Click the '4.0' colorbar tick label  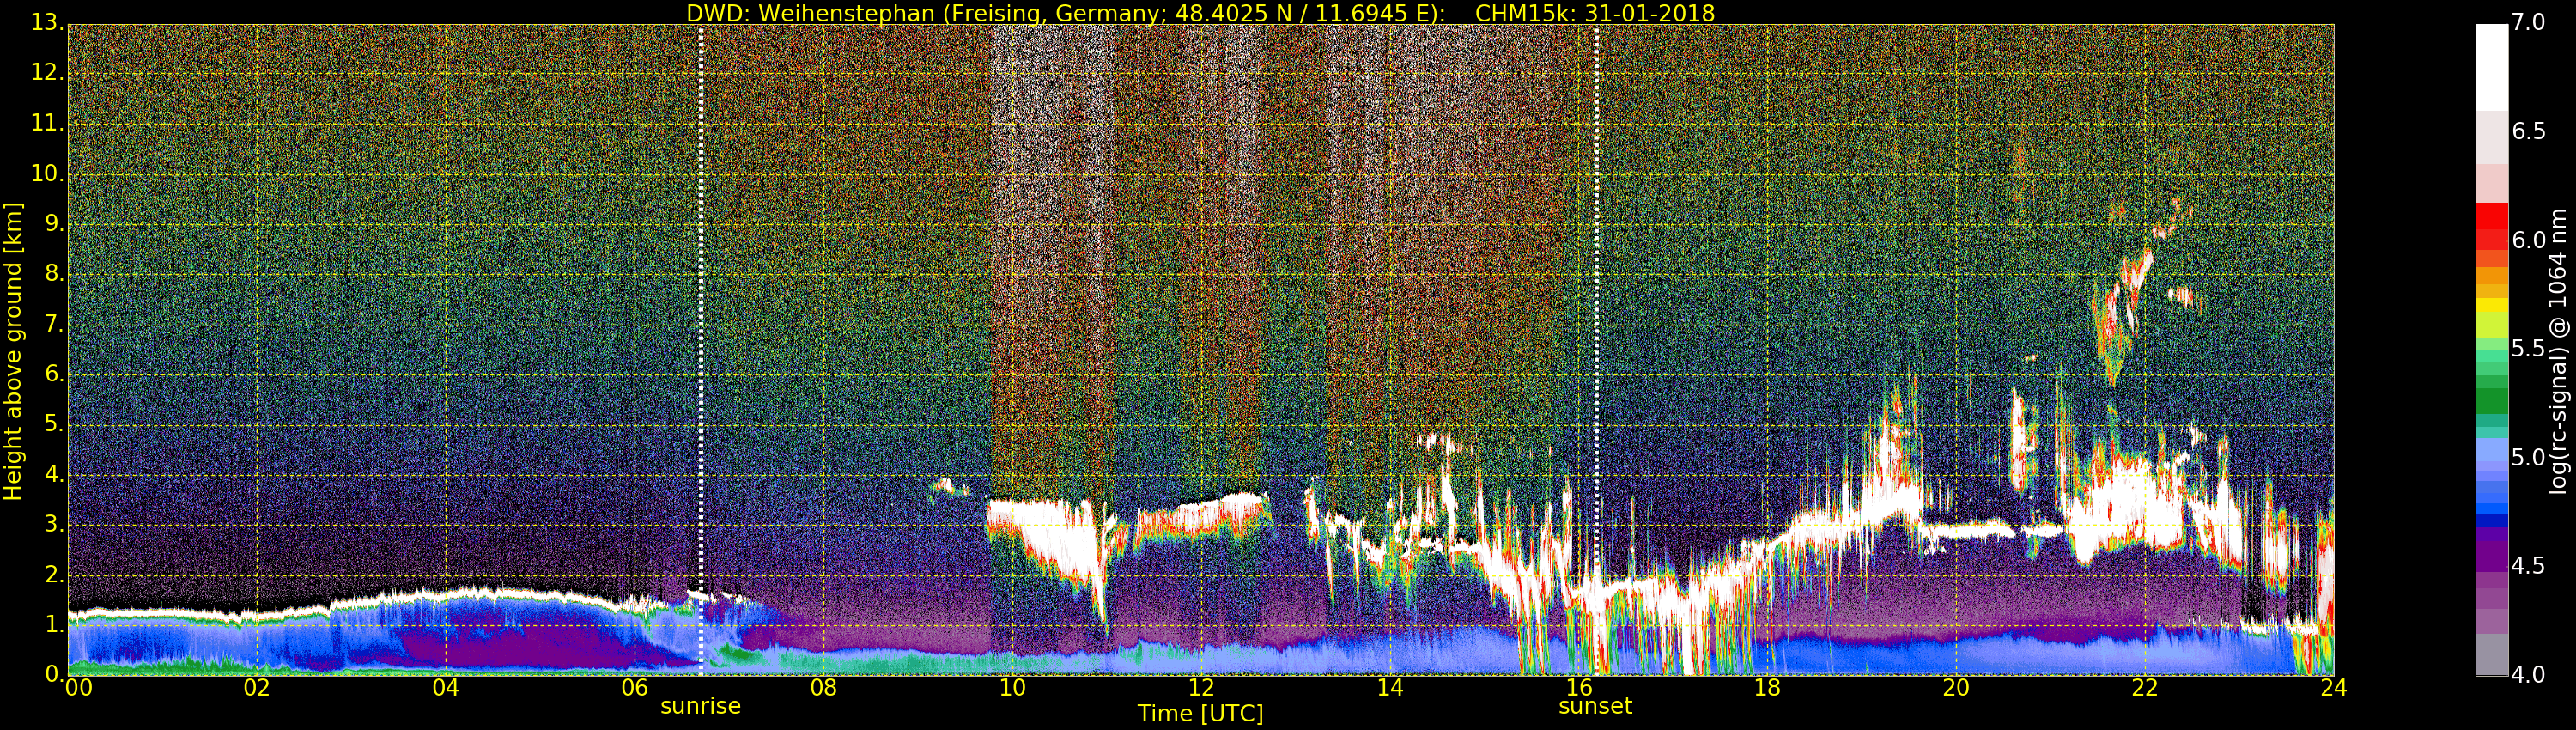[x=2528, y=675]
